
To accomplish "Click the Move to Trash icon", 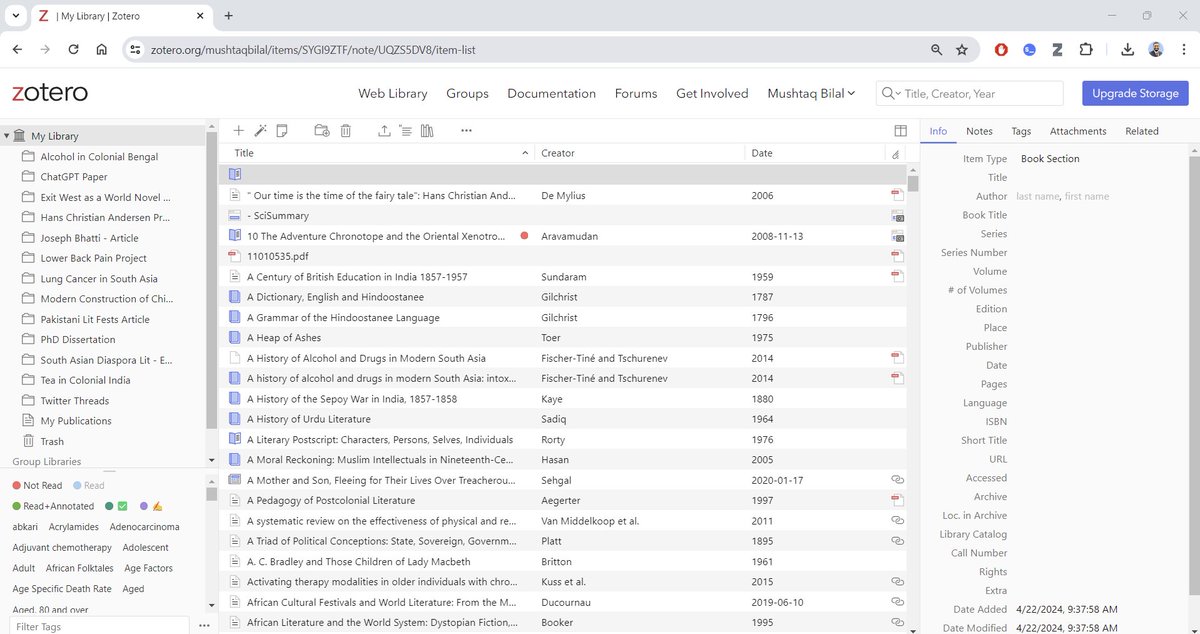I will [x=345, y=131].
